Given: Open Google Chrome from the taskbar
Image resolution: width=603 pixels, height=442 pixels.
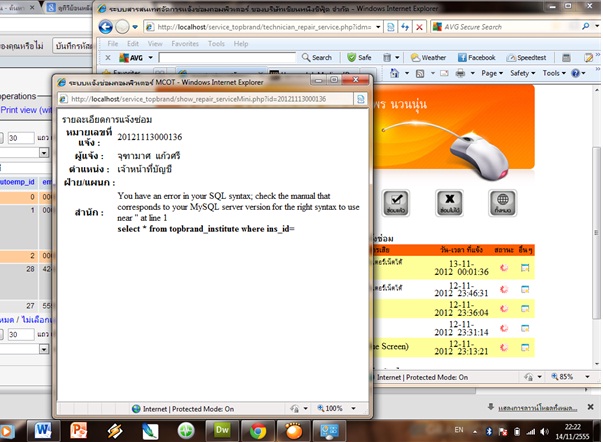Looking at the screenshot, I should 258,431.
